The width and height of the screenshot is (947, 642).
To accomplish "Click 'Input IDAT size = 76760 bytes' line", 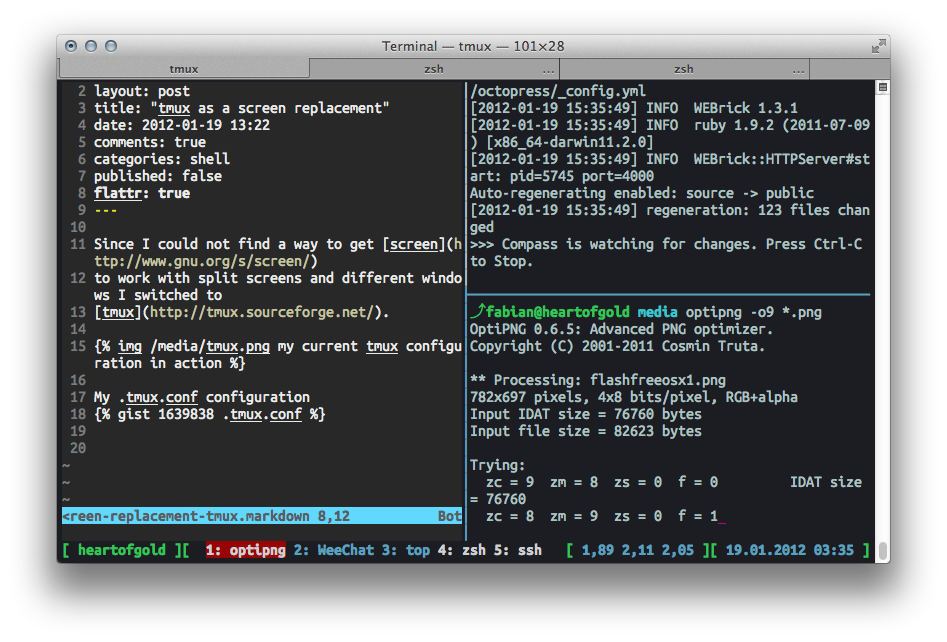I will (586, 414).
